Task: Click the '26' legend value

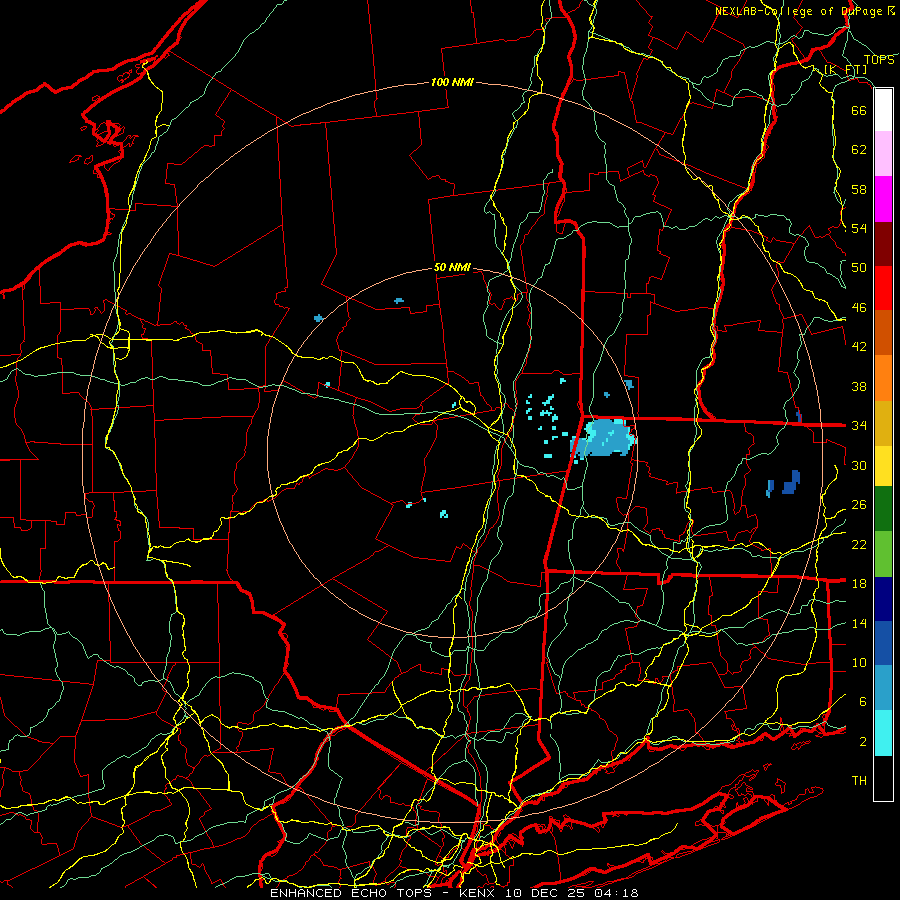Action: click(x=859, y=505)
